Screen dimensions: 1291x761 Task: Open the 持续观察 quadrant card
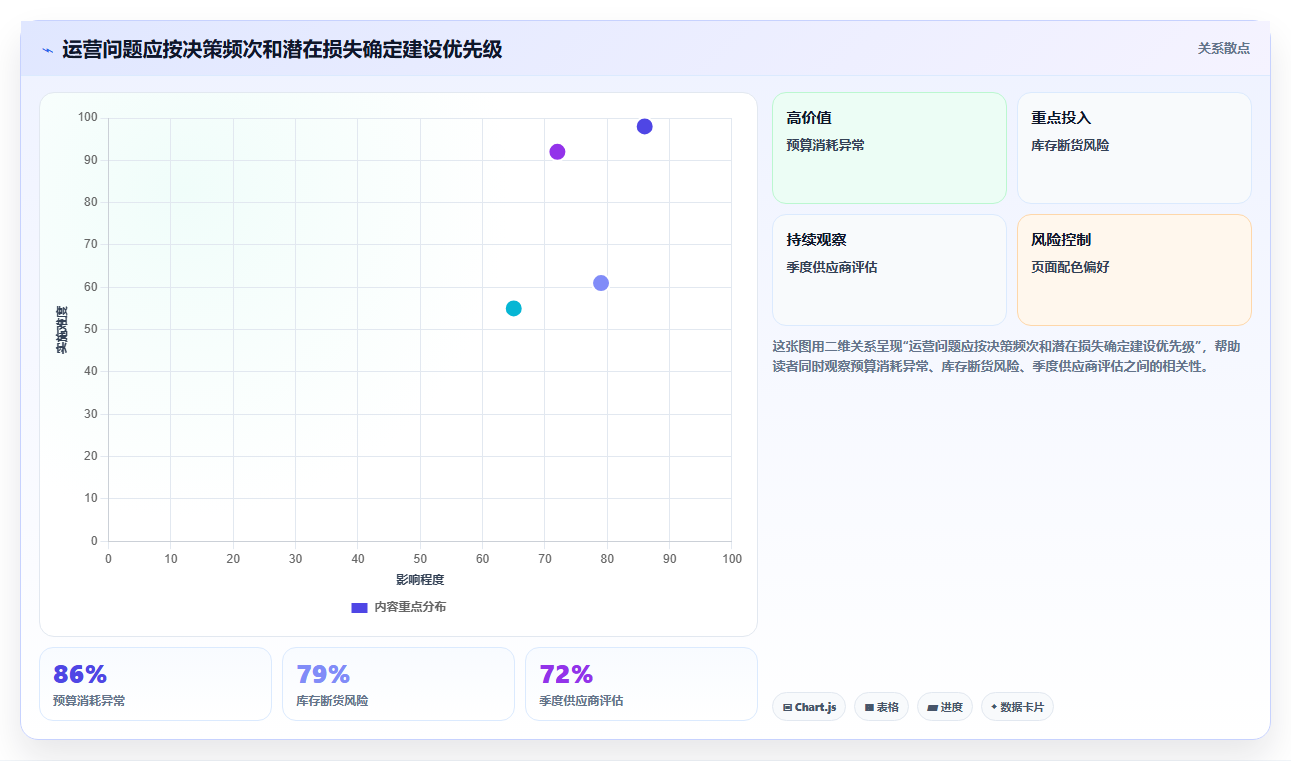pyautogui.click(x=889, y=270)
